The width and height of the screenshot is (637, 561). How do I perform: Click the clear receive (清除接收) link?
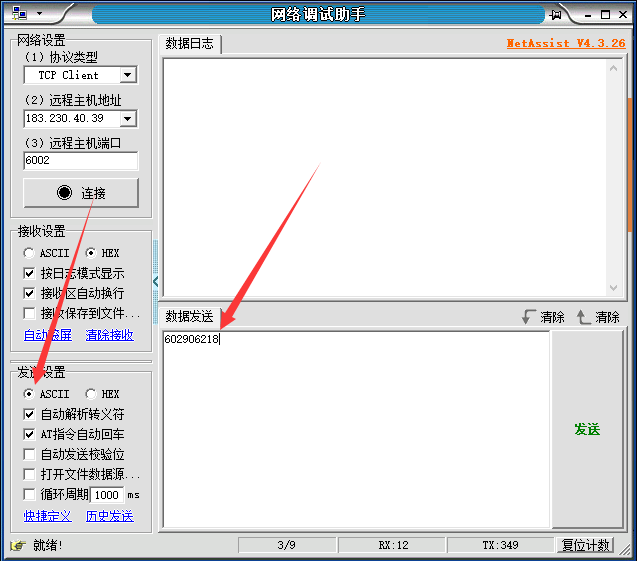pos(110,335)
